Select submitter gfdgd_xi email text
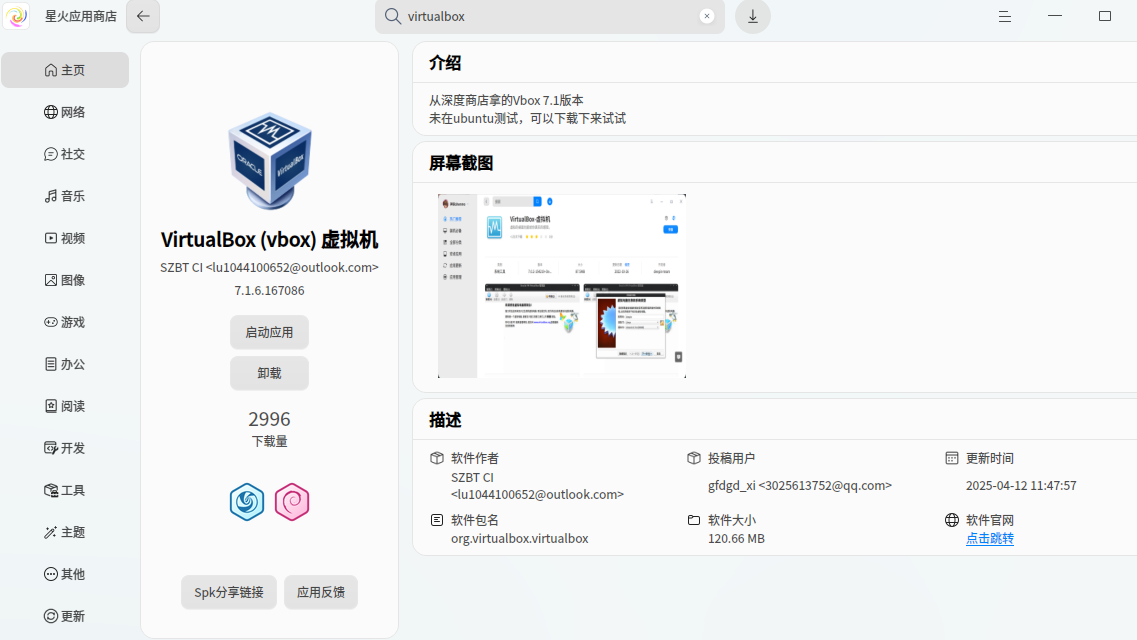Screen dimensions: 1137x640 [x=800, y=486]
